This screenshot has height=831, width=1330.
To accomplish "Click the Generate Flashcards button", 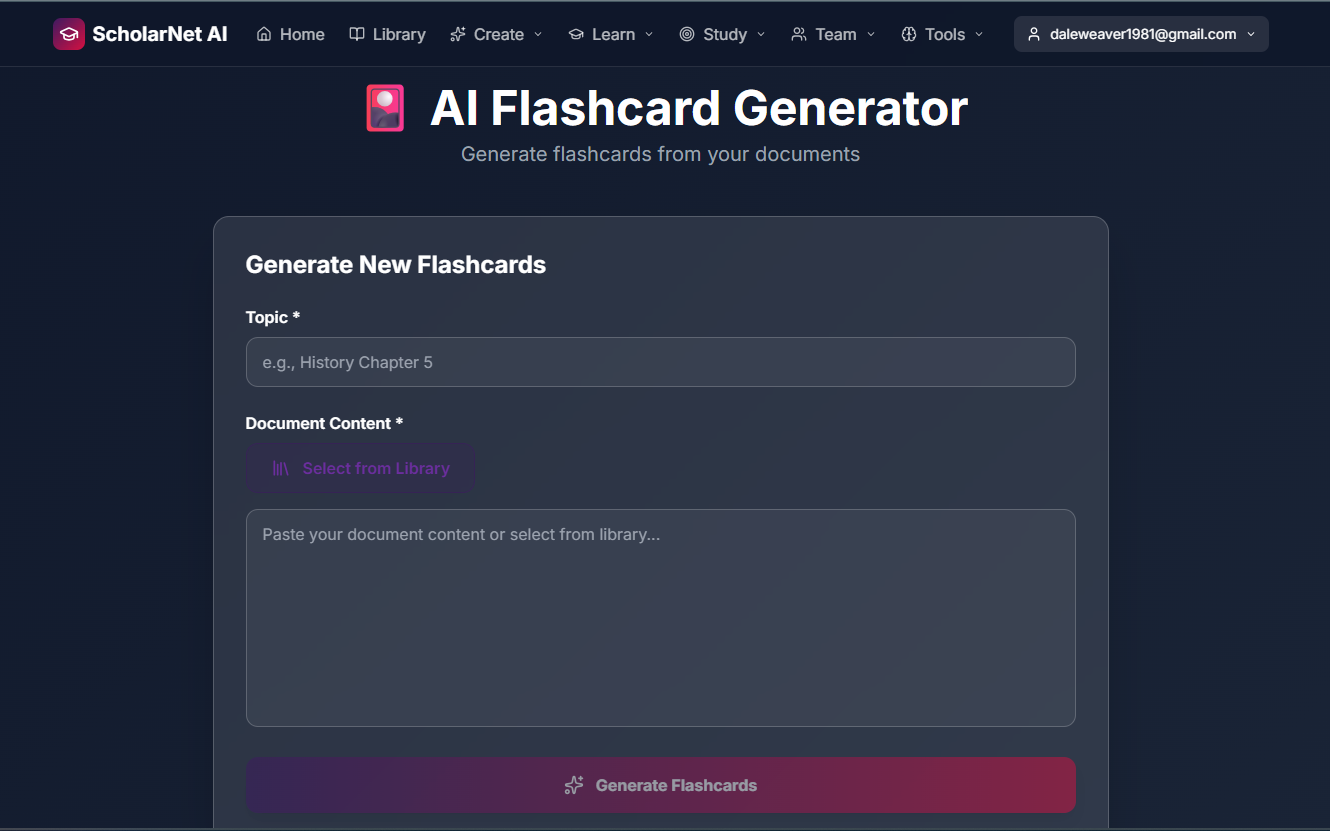I will point(660,785).
